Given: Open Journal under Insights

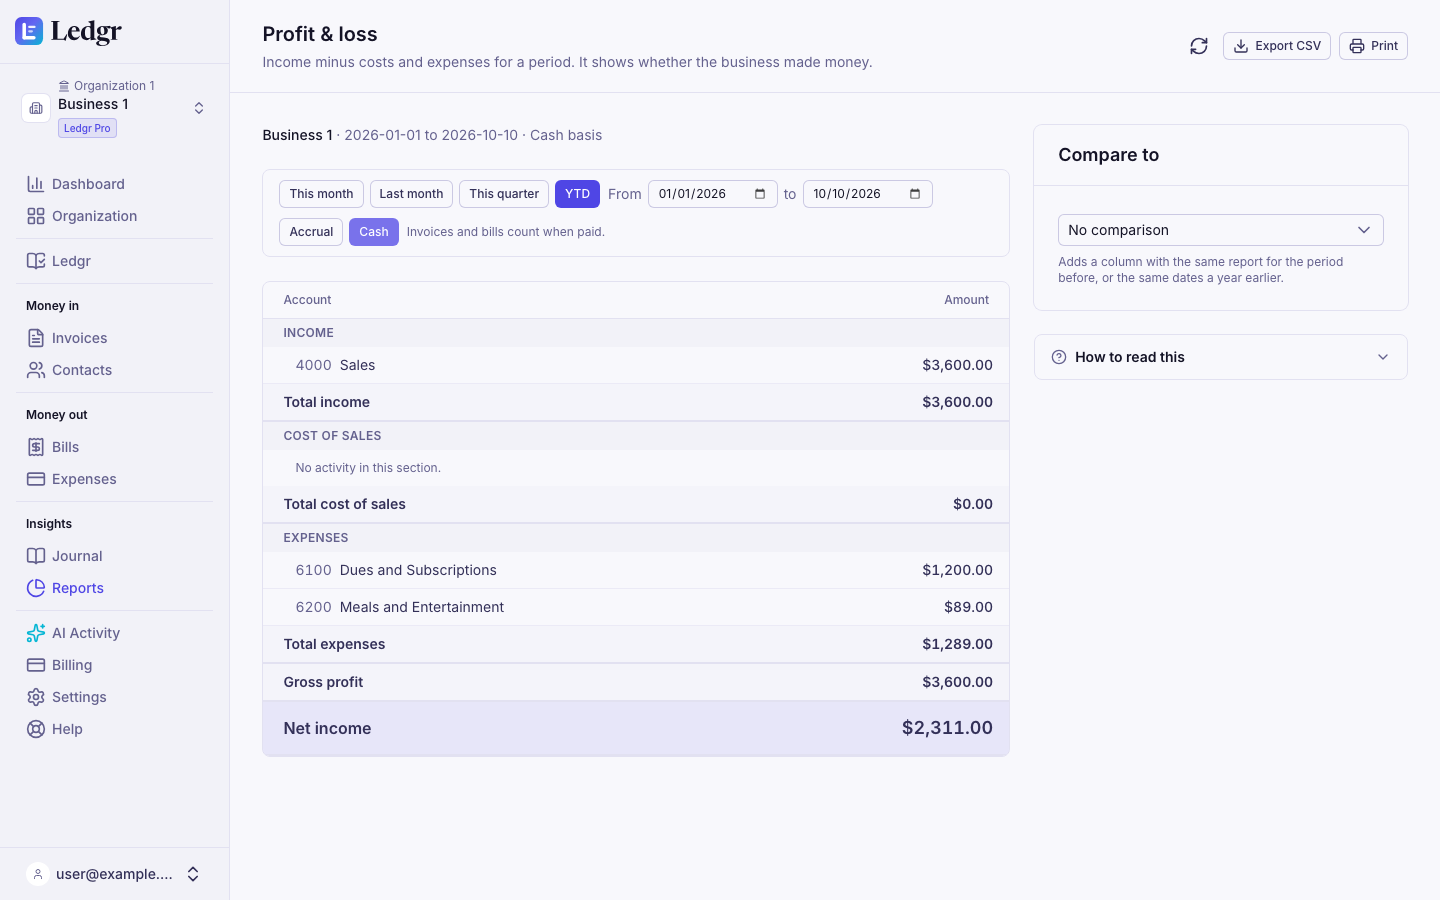Looking at the screenshot, I should (114, 556).
